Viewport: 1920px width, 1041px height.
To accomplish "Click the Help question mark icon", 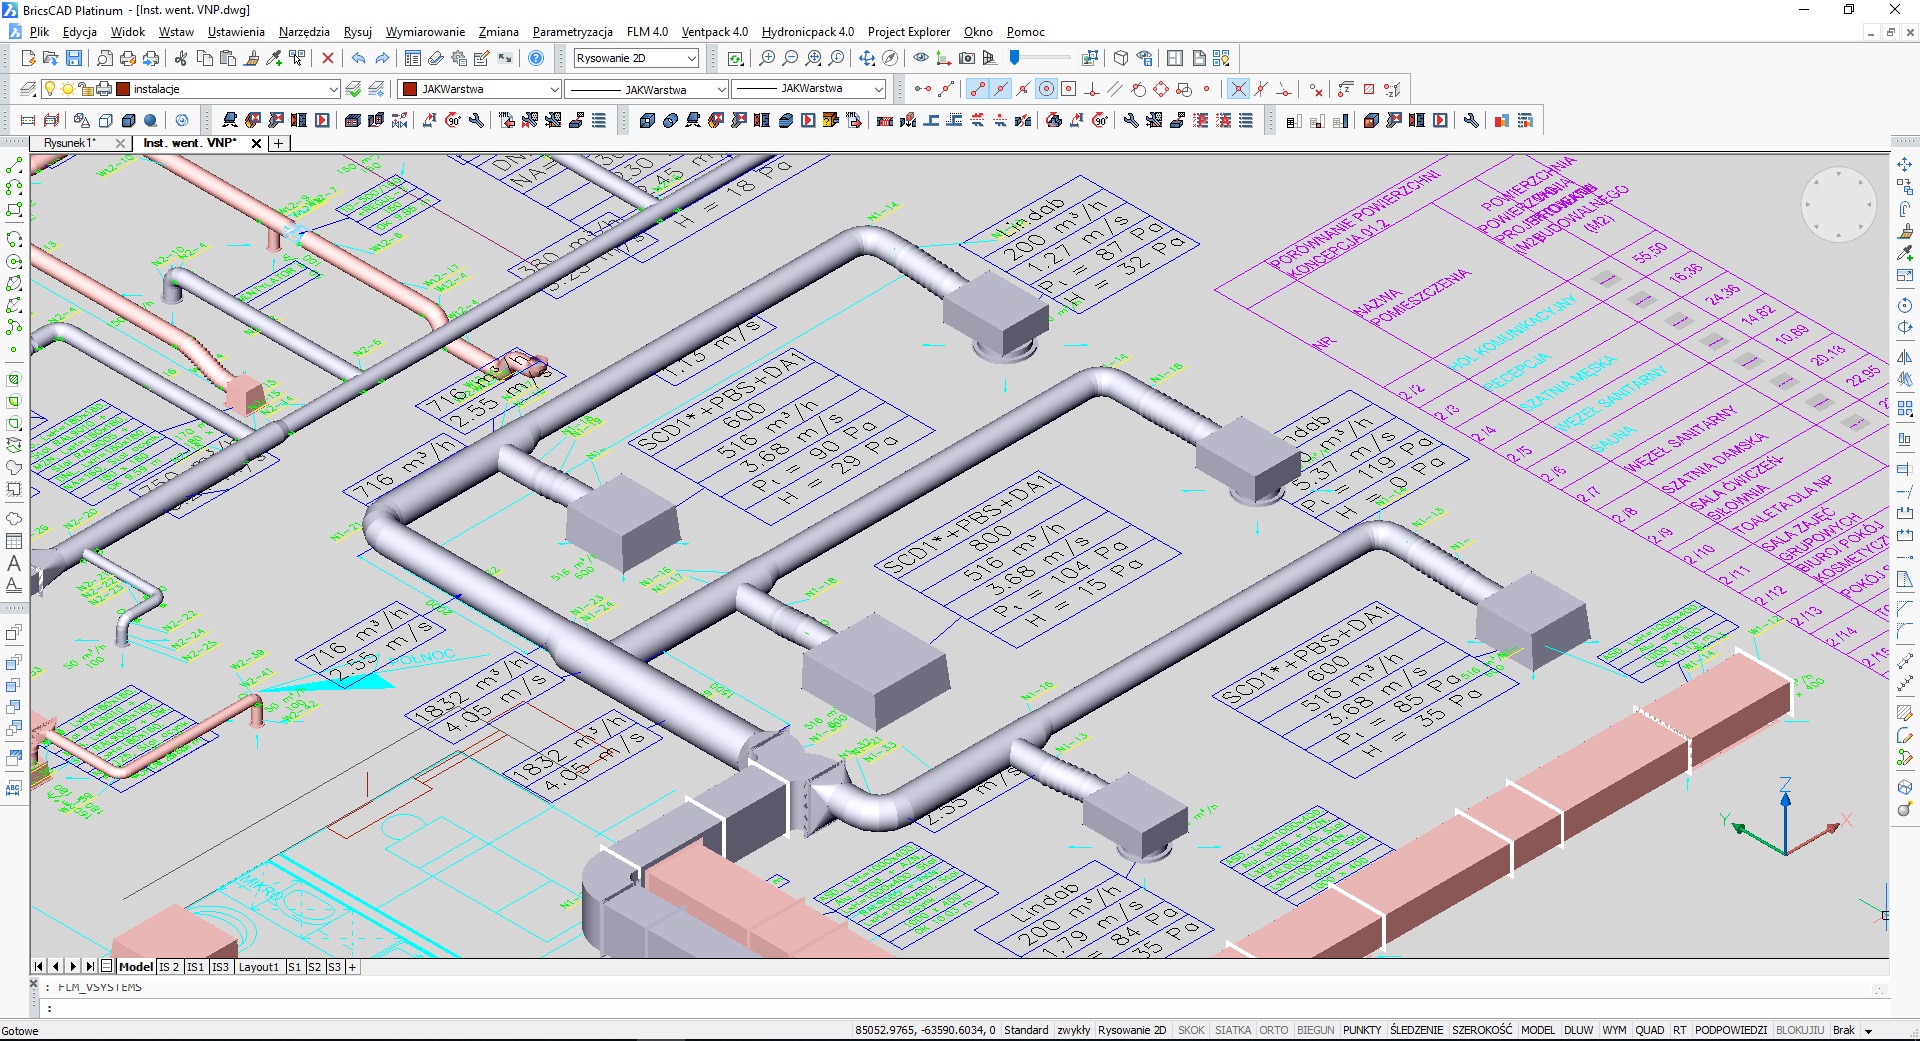I will tap(536, 58).
